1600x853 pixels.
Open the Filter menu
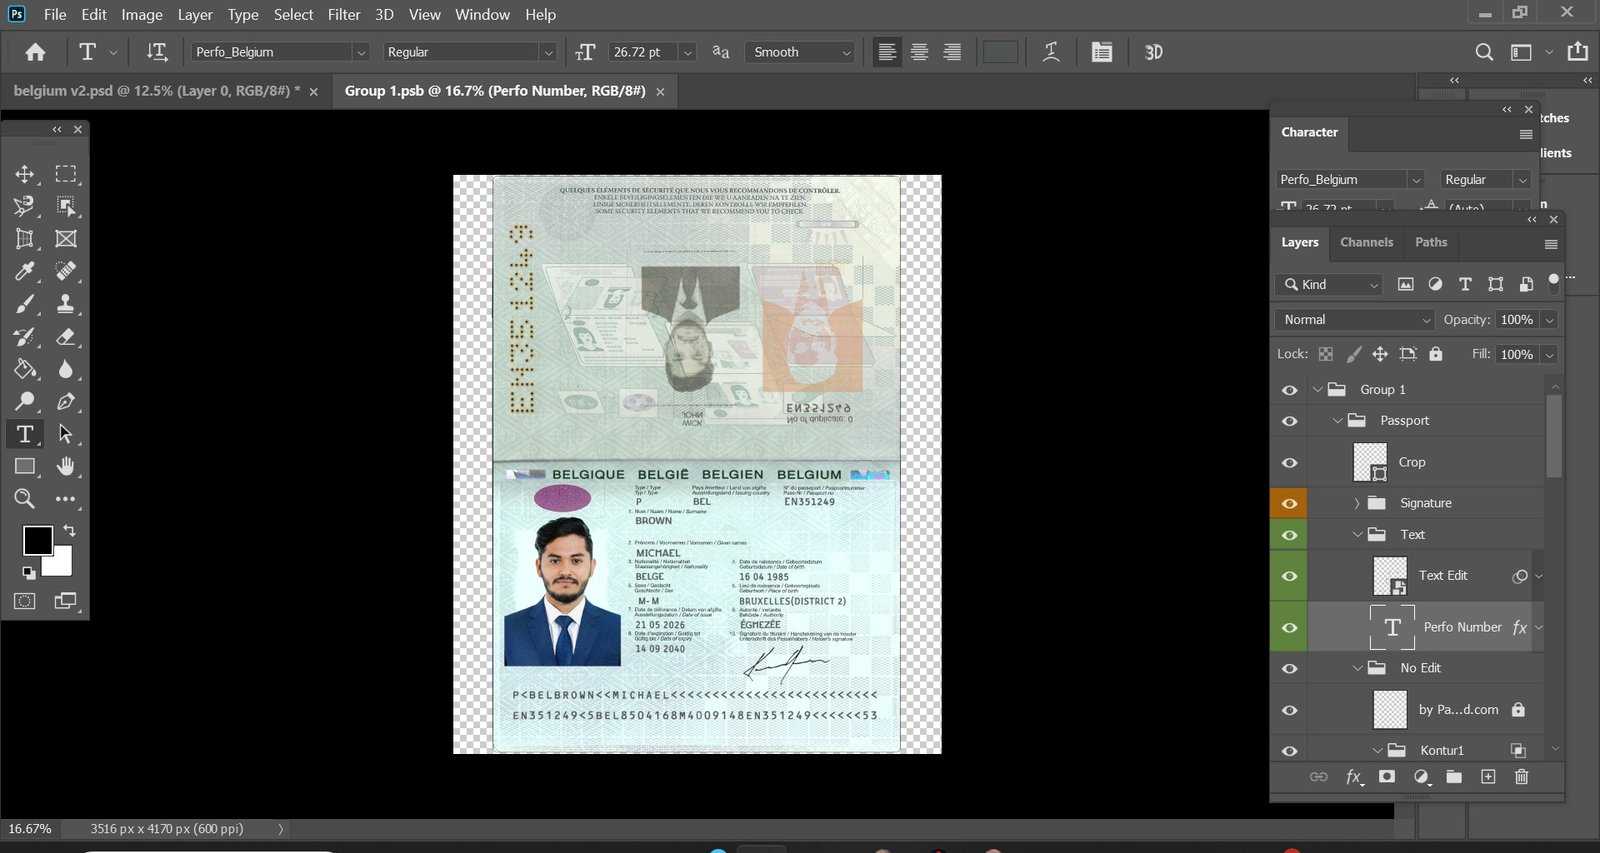[344, 15]
